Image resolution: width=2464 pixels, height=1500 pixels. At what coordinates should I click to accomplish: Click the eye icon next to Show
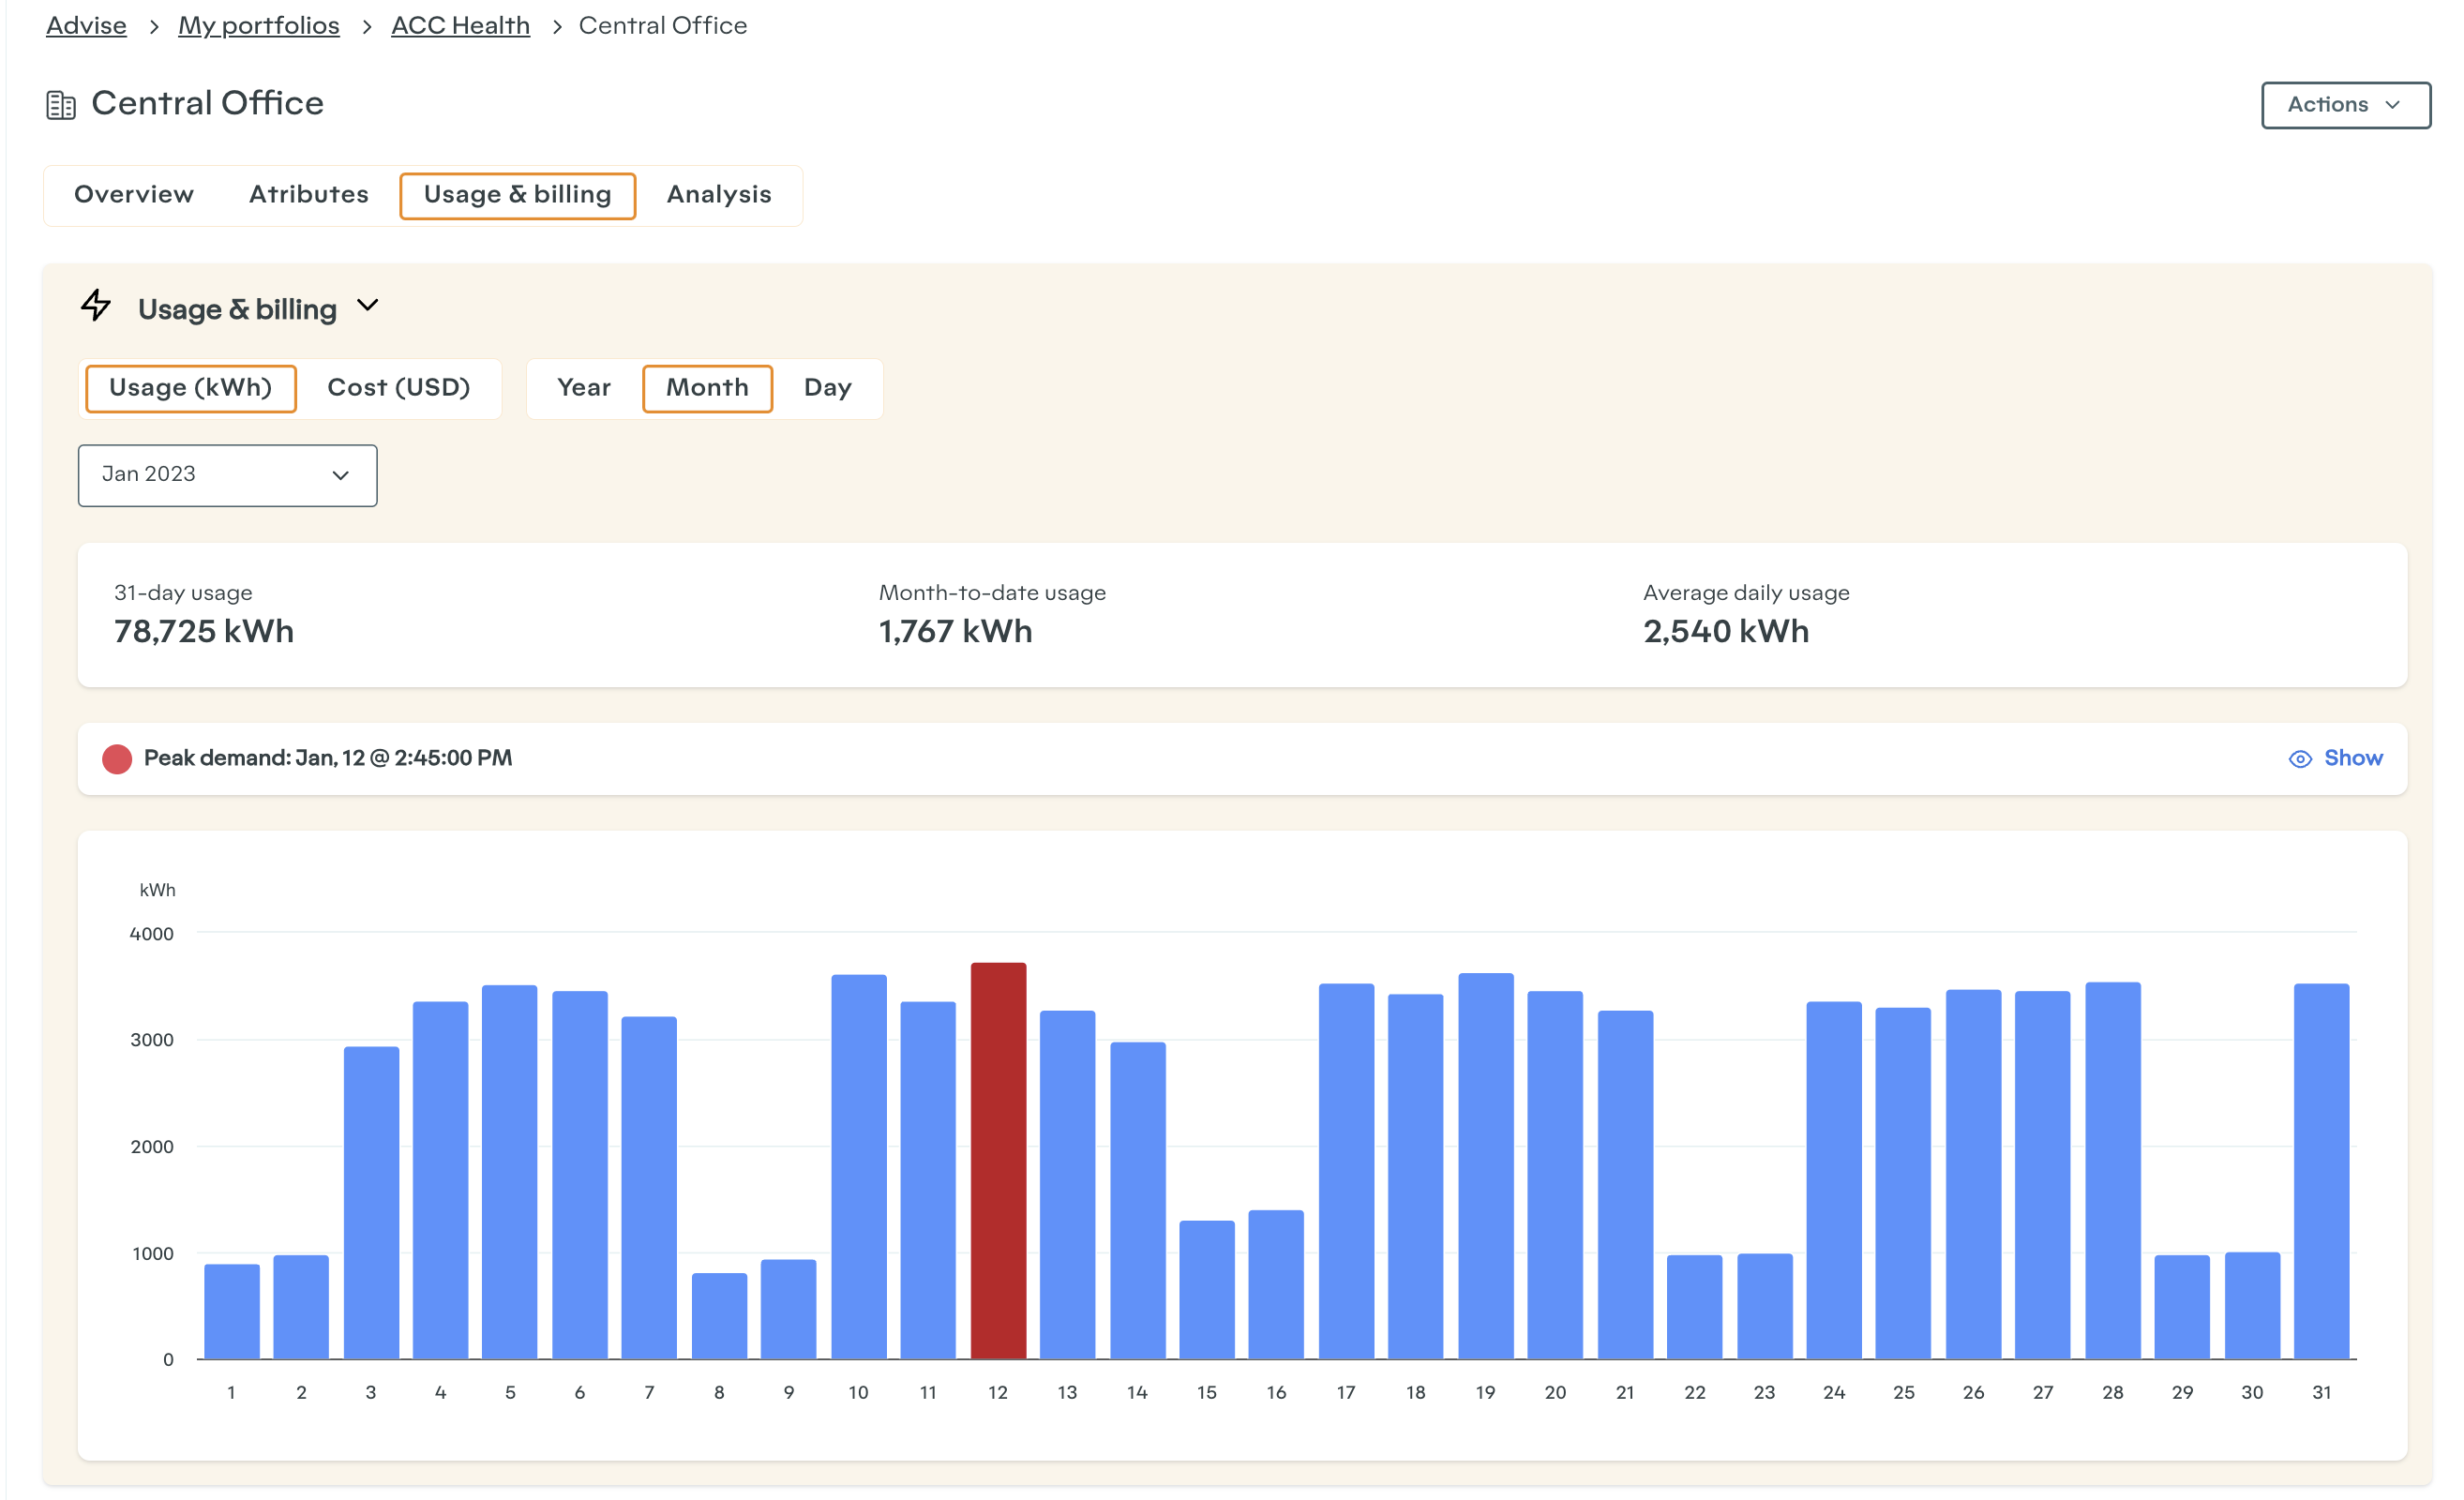2300,759
